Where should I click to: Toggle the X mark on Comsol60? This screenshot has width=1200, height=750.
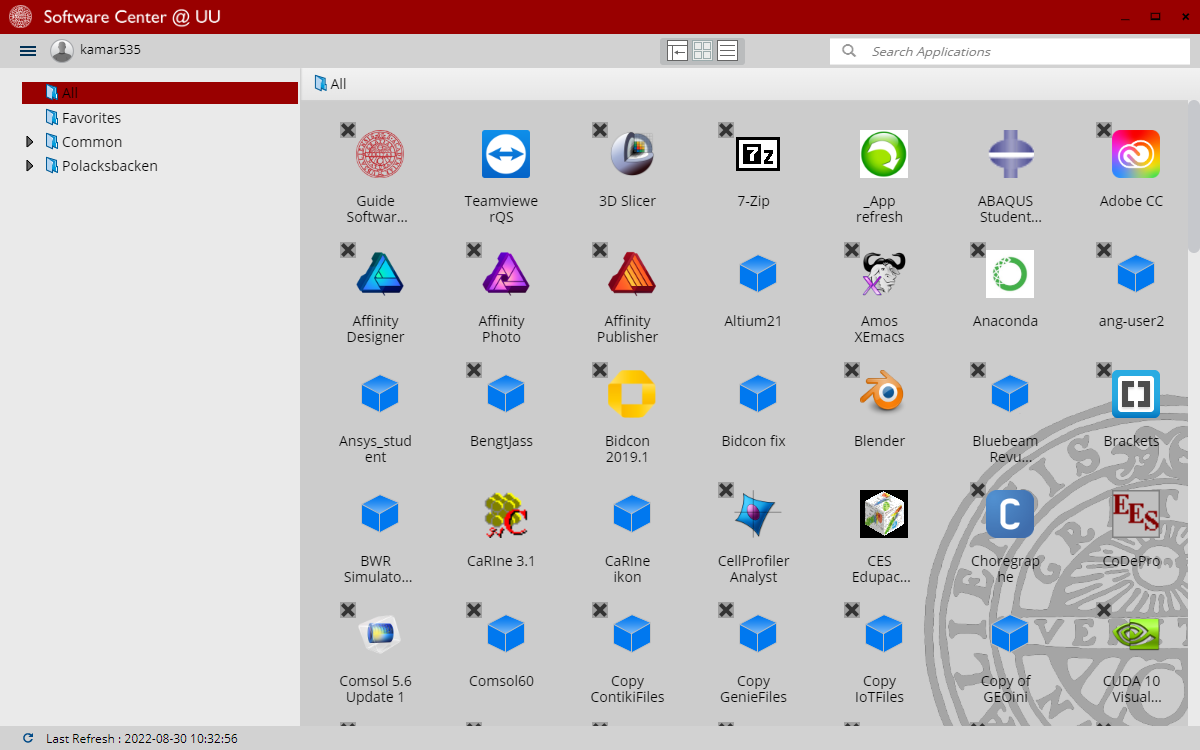474,610
